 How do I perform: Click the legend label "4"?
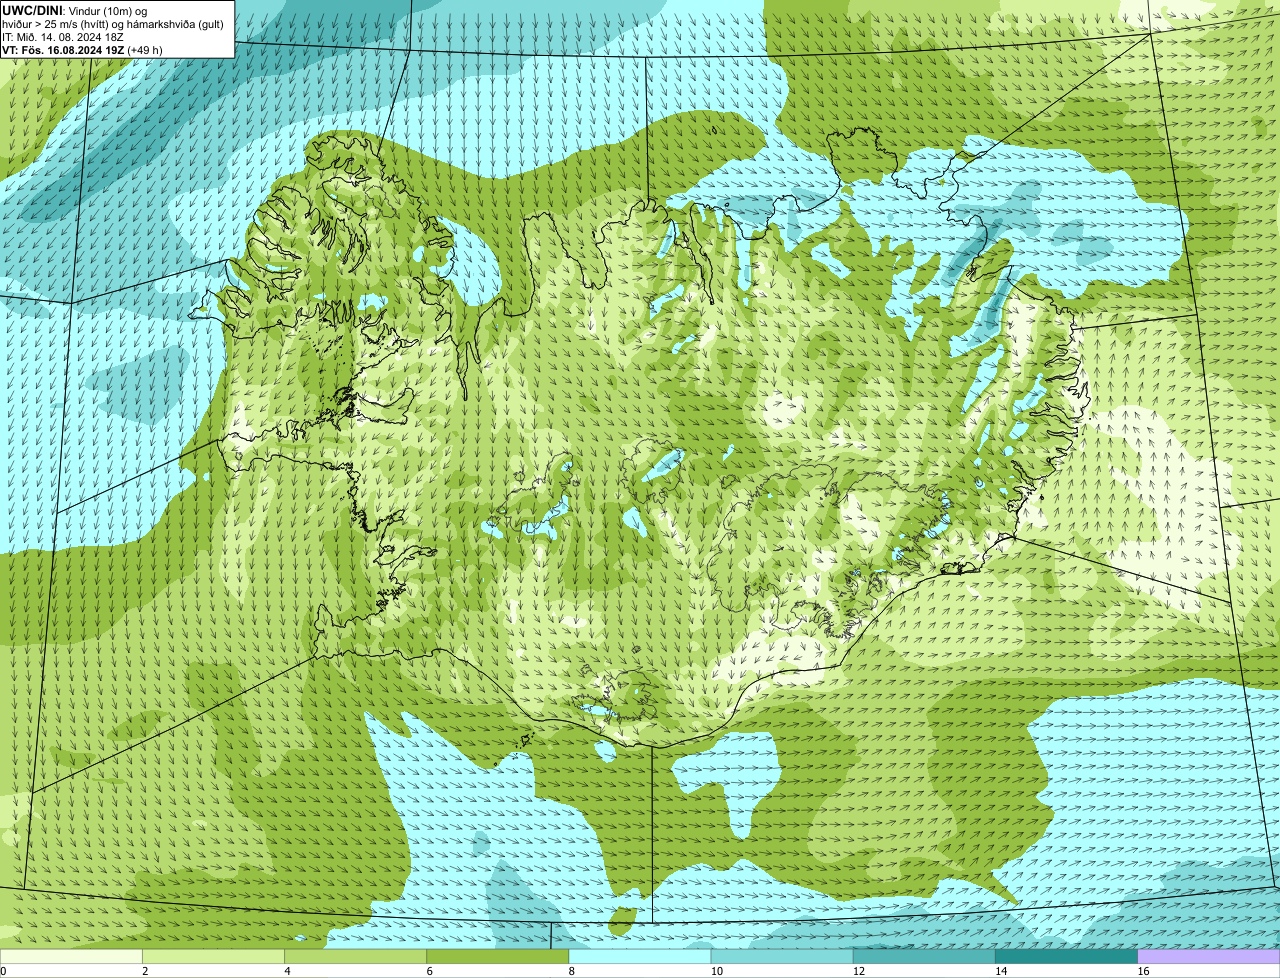coord(287,971)
